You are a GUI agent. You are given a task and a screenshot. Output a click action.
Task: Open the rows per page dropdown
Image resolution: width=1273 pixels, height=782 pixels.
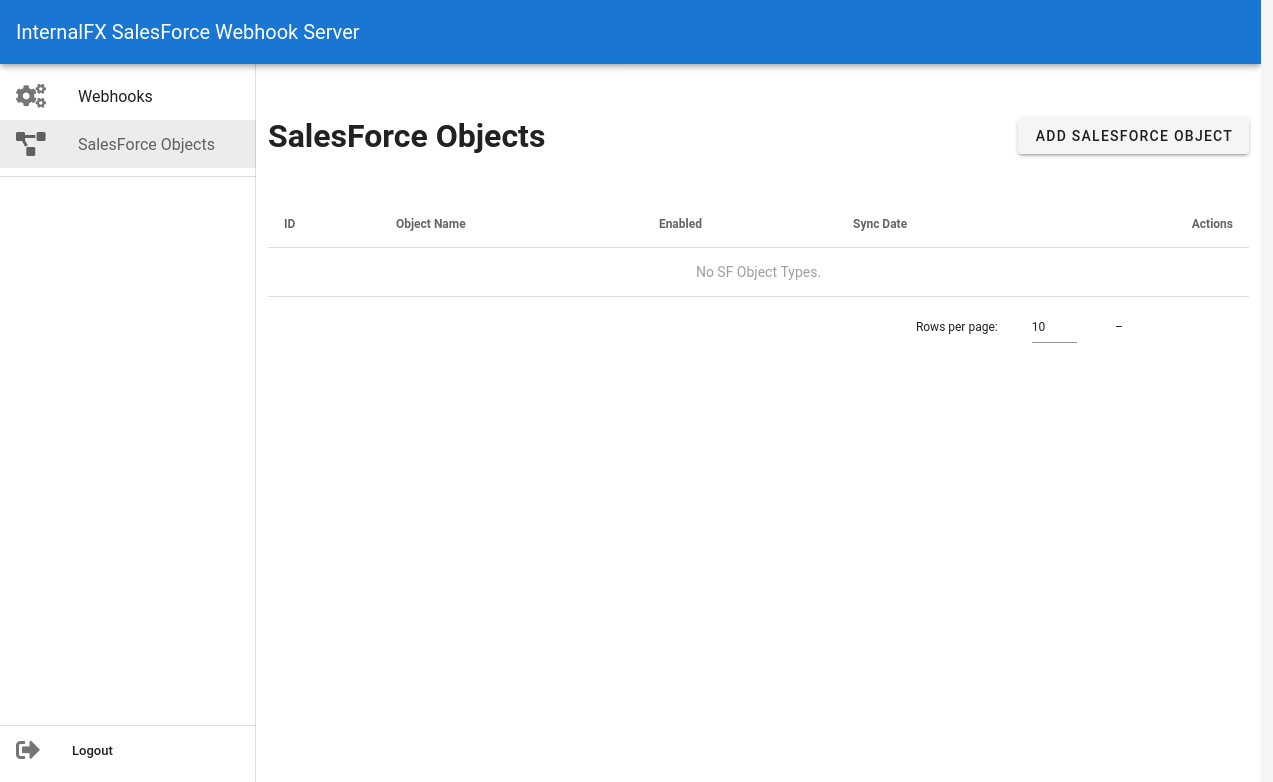[x=1054, y=327]
